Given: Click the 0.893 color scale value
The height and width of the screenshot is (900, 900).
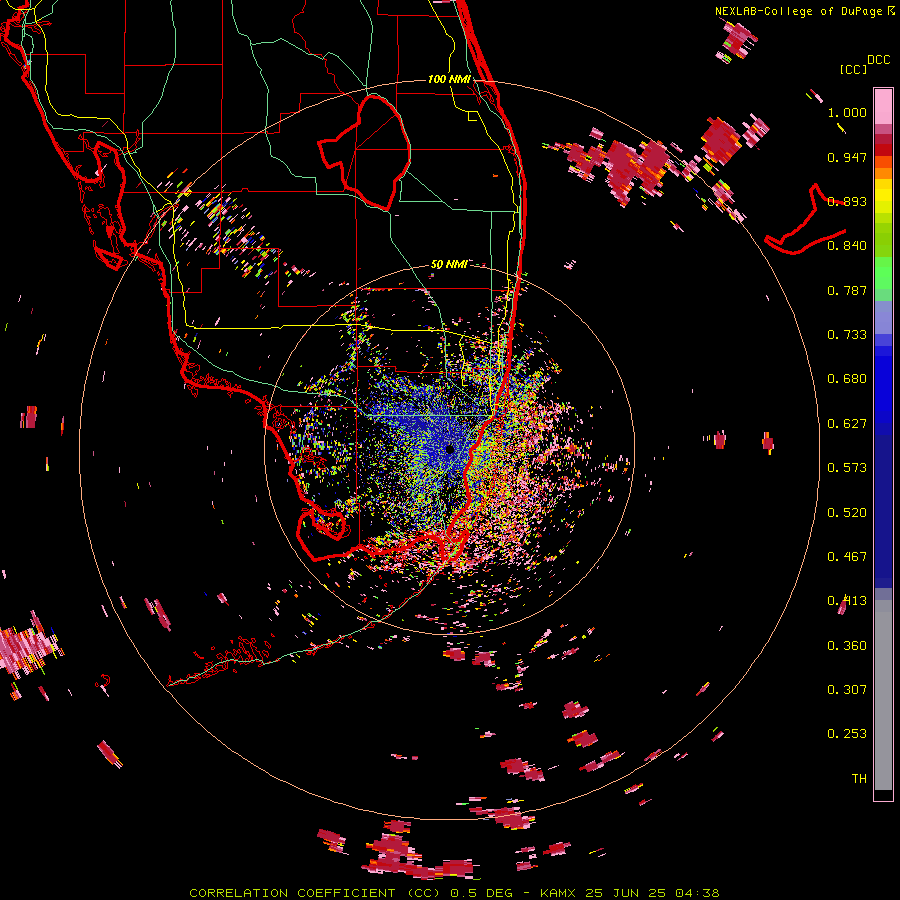Looking at the screenshot, I should coord(847,201).
